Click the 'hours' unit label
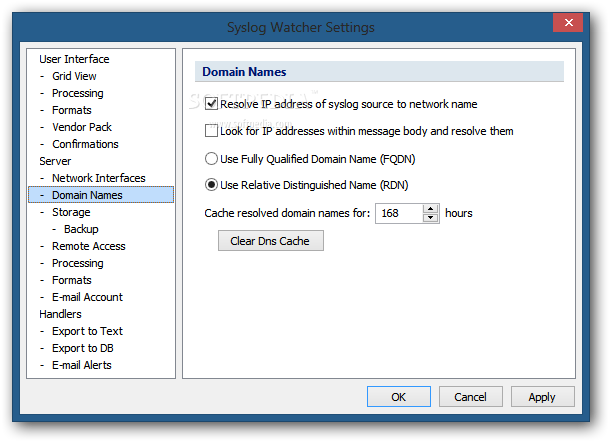This screenshot has width=610, height=442. (459, 213)
